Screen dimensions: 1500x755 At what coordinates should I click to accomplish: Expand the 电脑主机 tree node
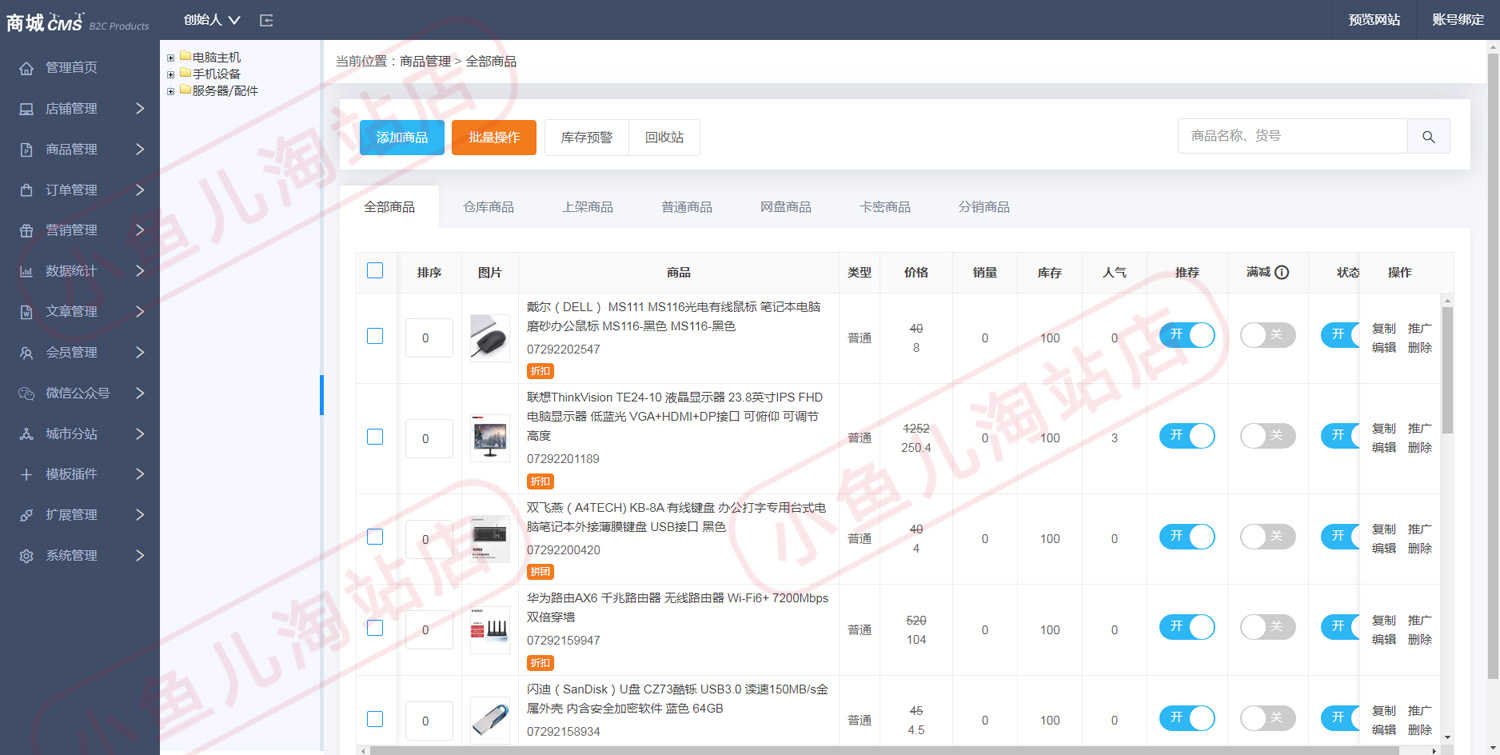pos(171,57)
